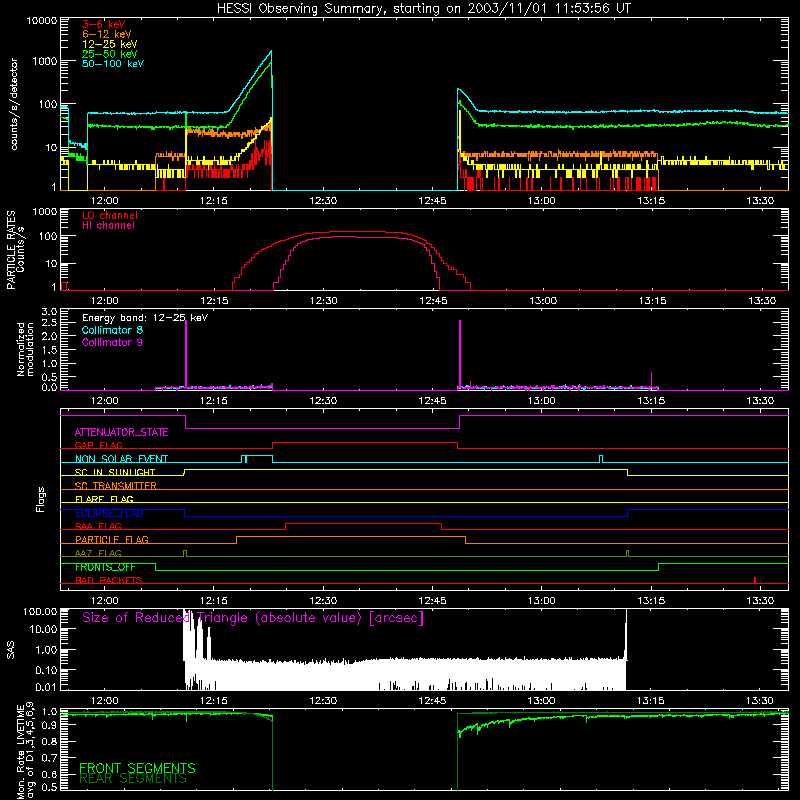Click the Mon. Rate LIVETIME y-axis label
800x800 pixels.
25,751
